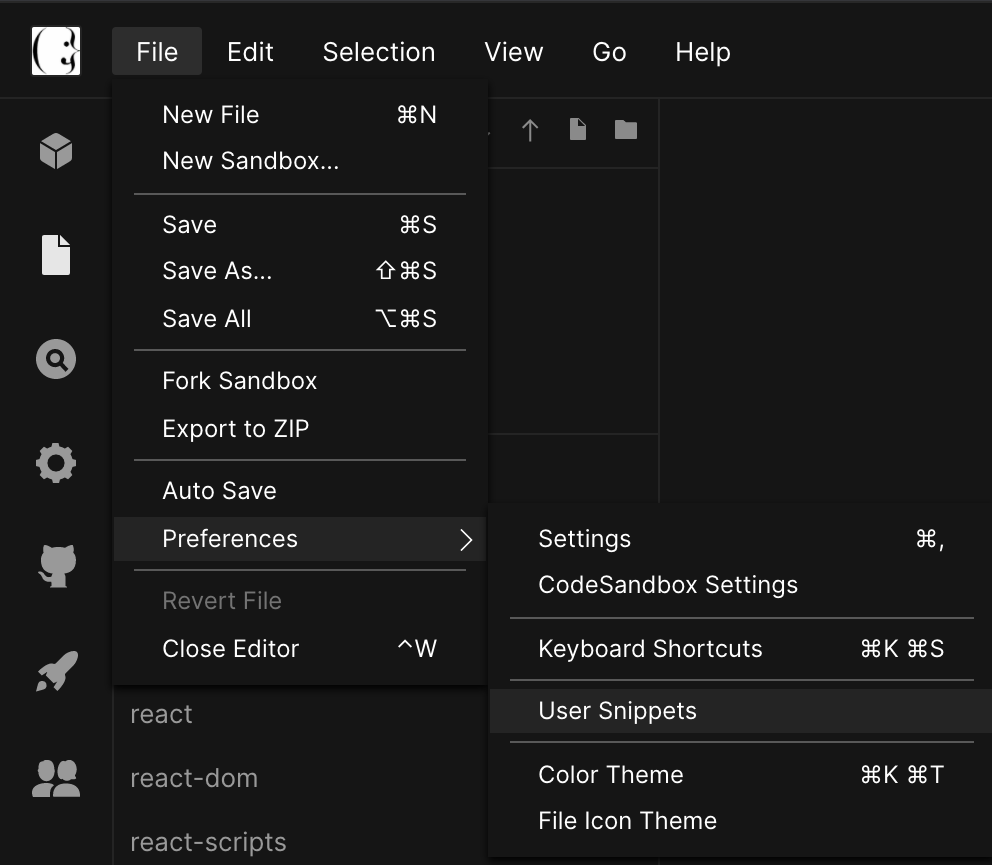Click the upload arrow icon in explorer toolbar
The width and height of the screenshot is (992, 865).
click(530, 130)
